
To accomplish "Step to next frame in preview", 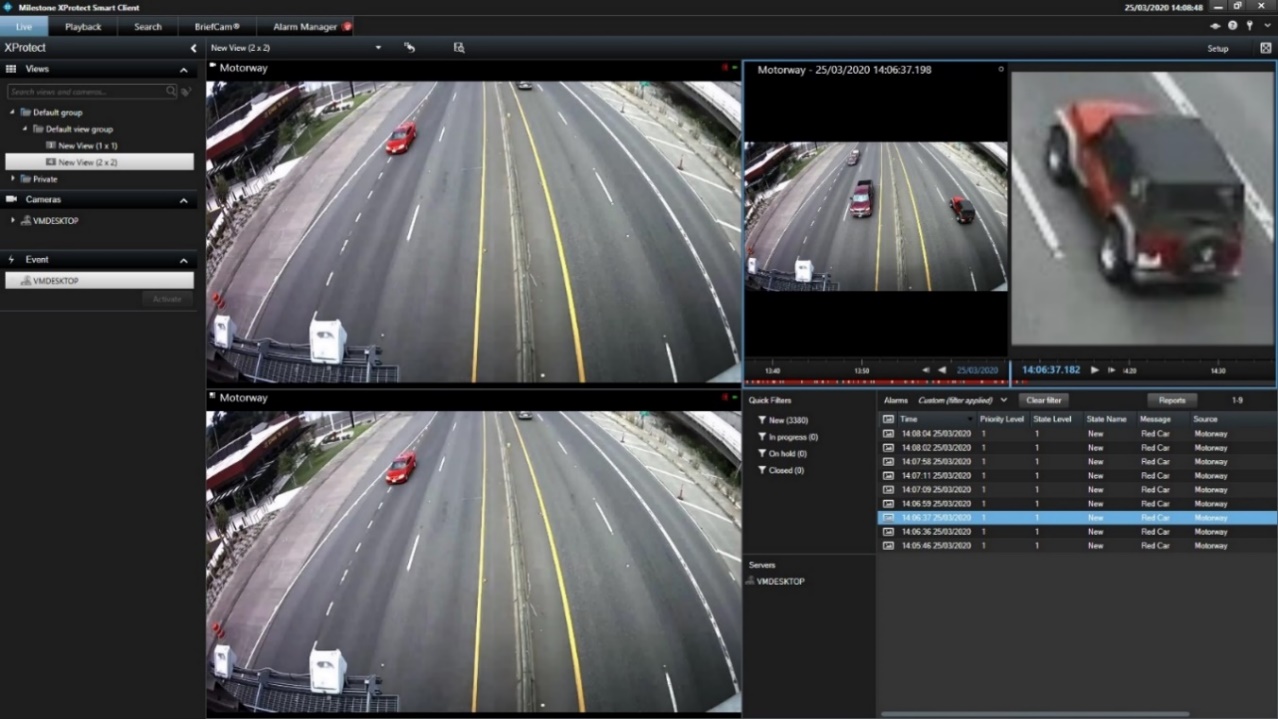I will tap(1111, 370).
